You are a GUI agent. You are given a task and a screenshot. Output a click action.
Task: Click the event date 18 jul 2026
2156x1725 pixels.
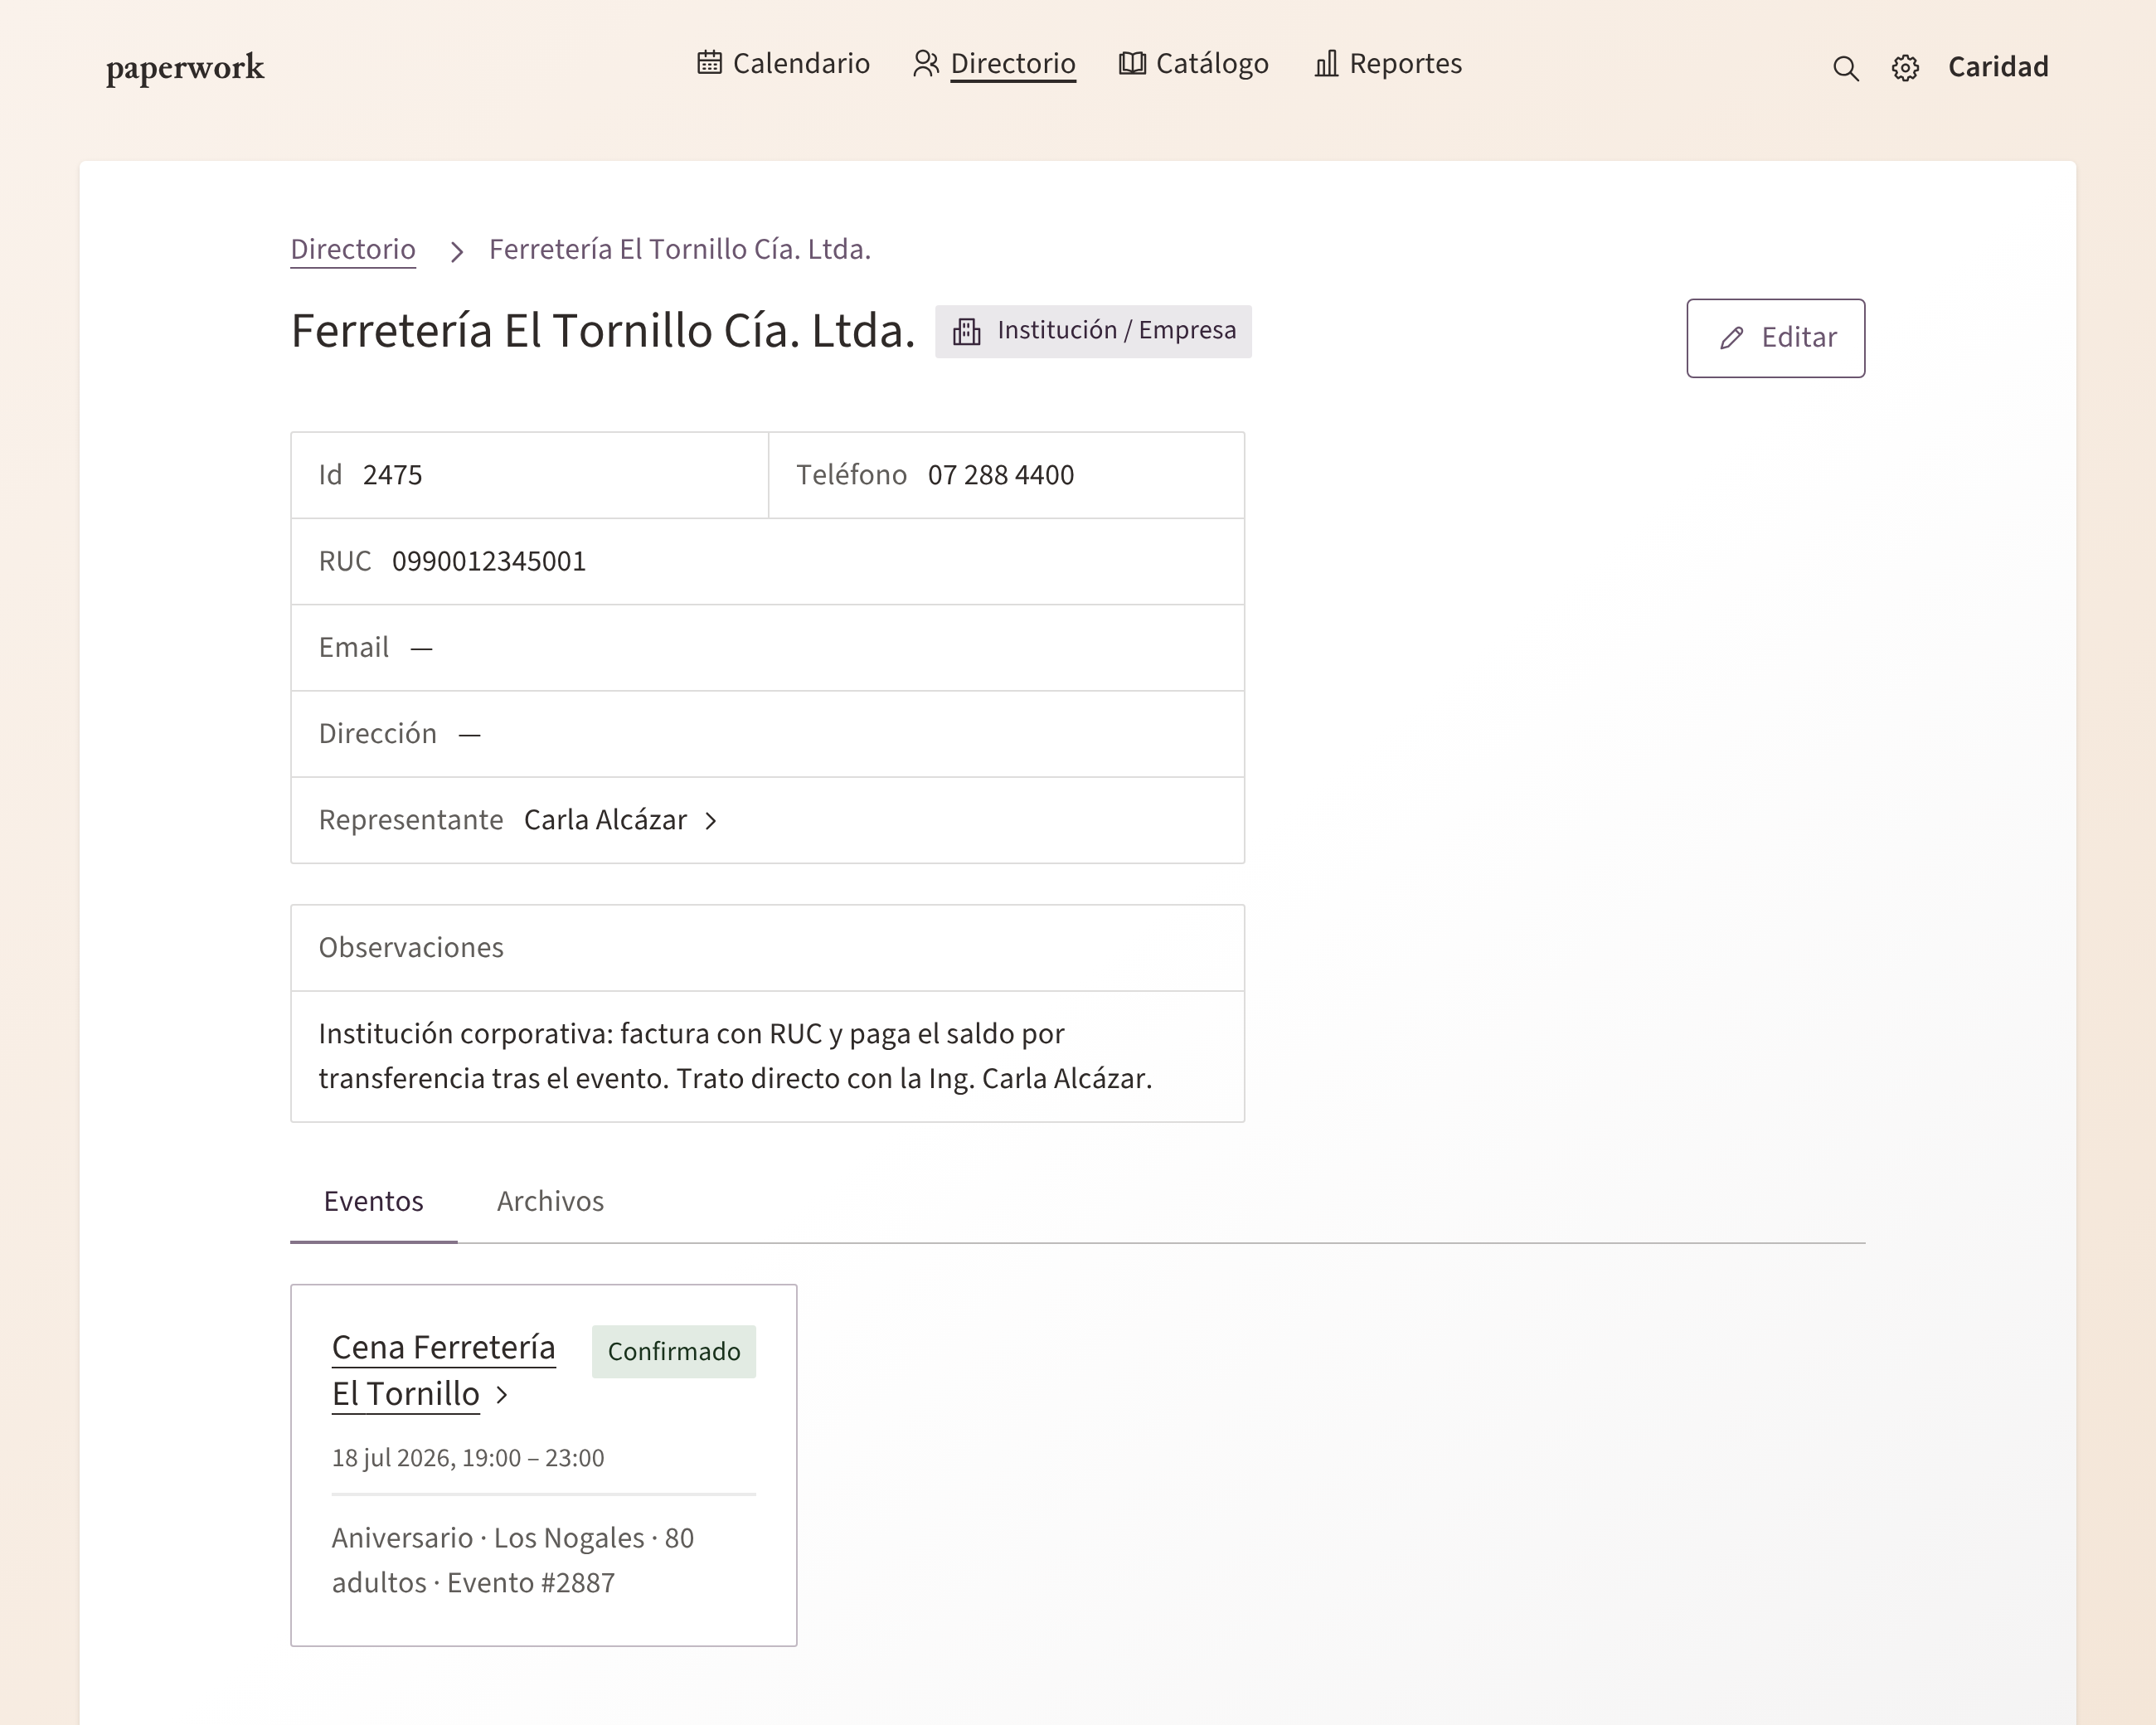click(x=468, y=1458)
